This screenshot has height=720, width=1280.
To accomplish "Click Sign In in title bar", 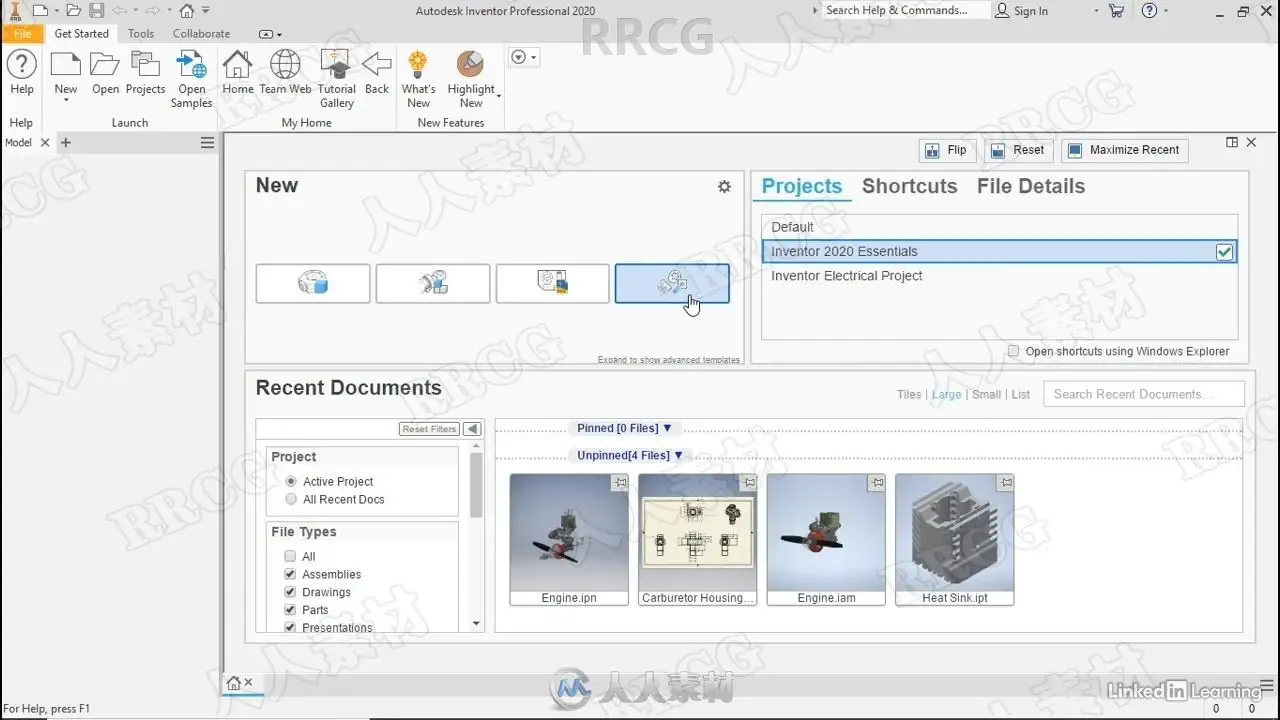I will (1021, 11).
